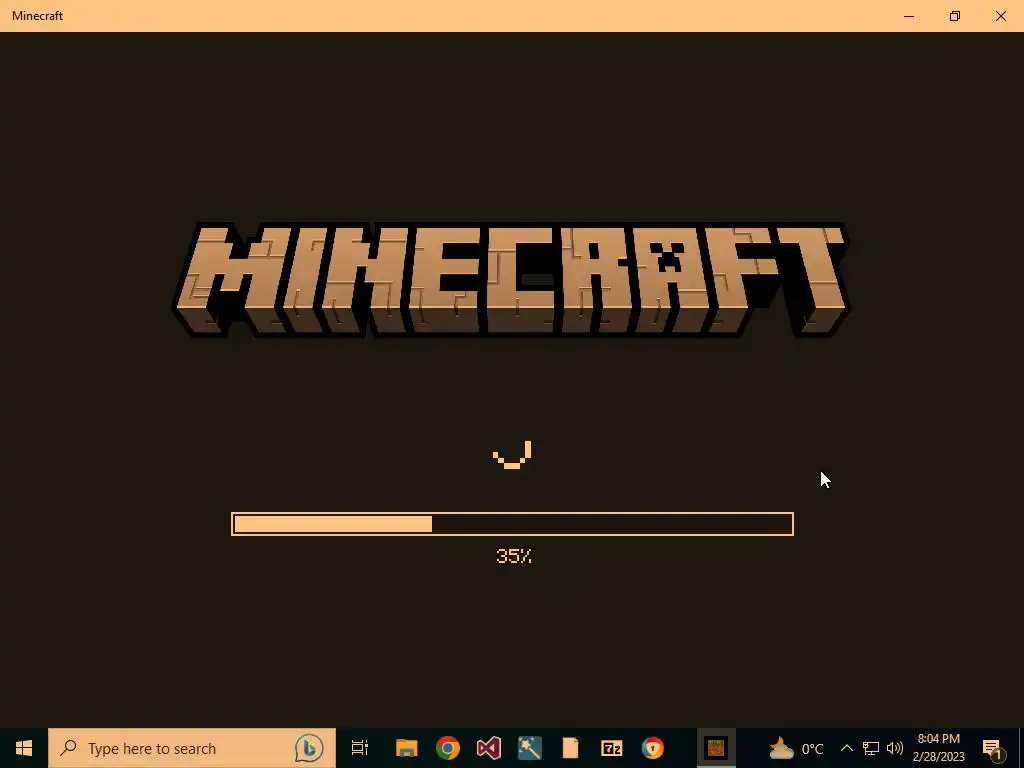Open the notification center icon
1024x768 pixels.
point(992,748)
